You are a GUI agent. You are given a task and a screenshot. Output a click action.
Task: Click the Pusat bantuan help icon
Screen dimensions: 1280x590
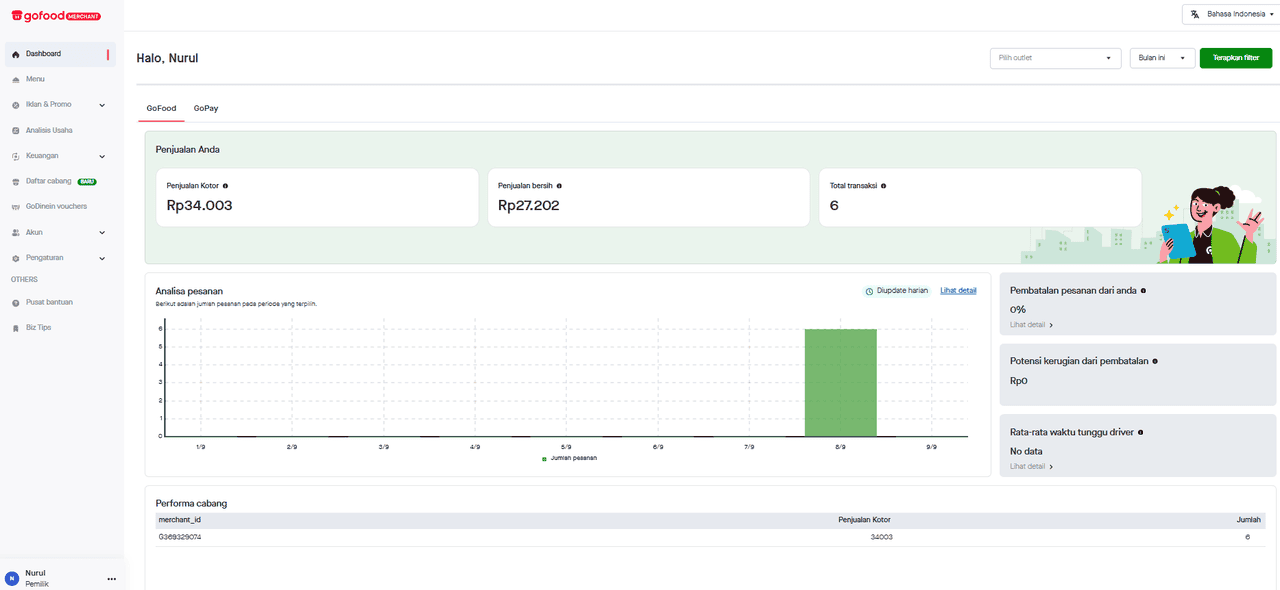pyautogui.click(x=15, y=302)
